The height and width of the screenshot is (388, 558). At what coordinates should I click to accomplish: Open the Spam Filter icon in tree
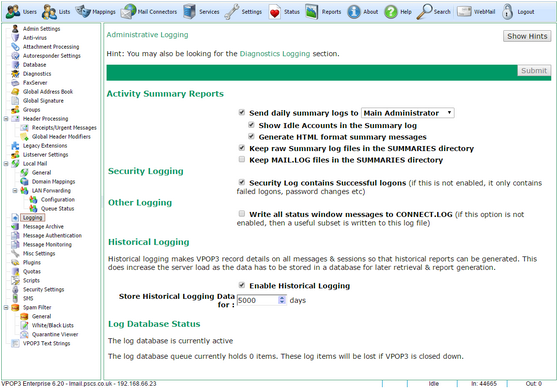[x=15, y=307]
